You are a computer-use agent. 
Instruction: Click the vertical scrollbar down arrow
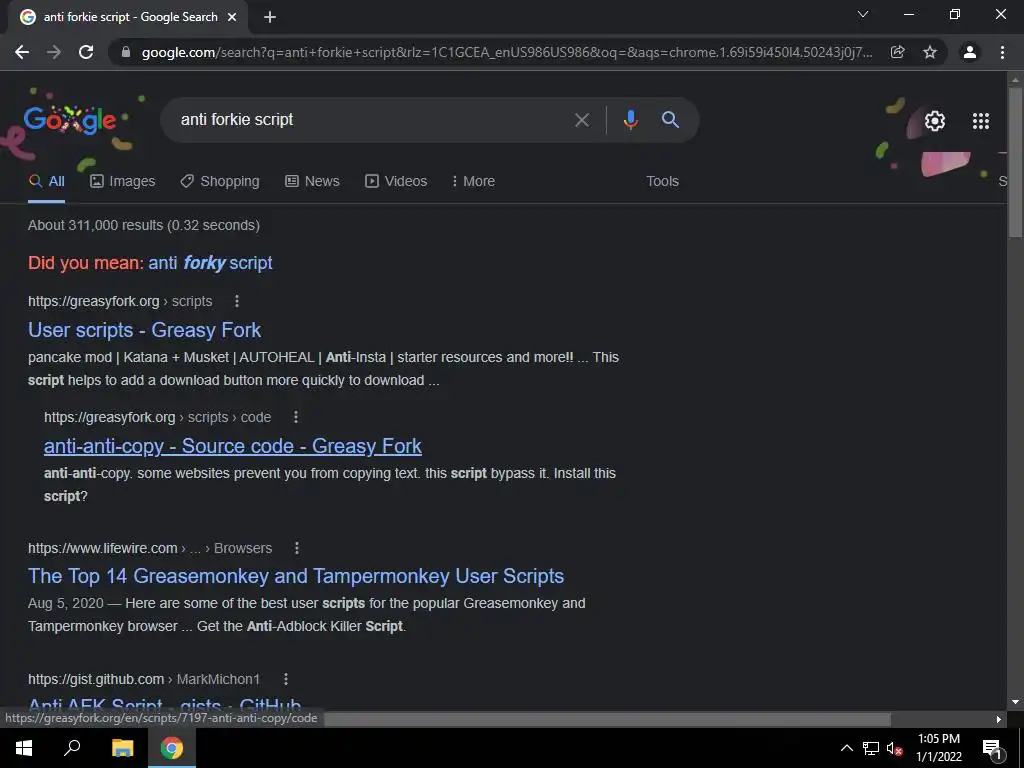(1015, 703)
